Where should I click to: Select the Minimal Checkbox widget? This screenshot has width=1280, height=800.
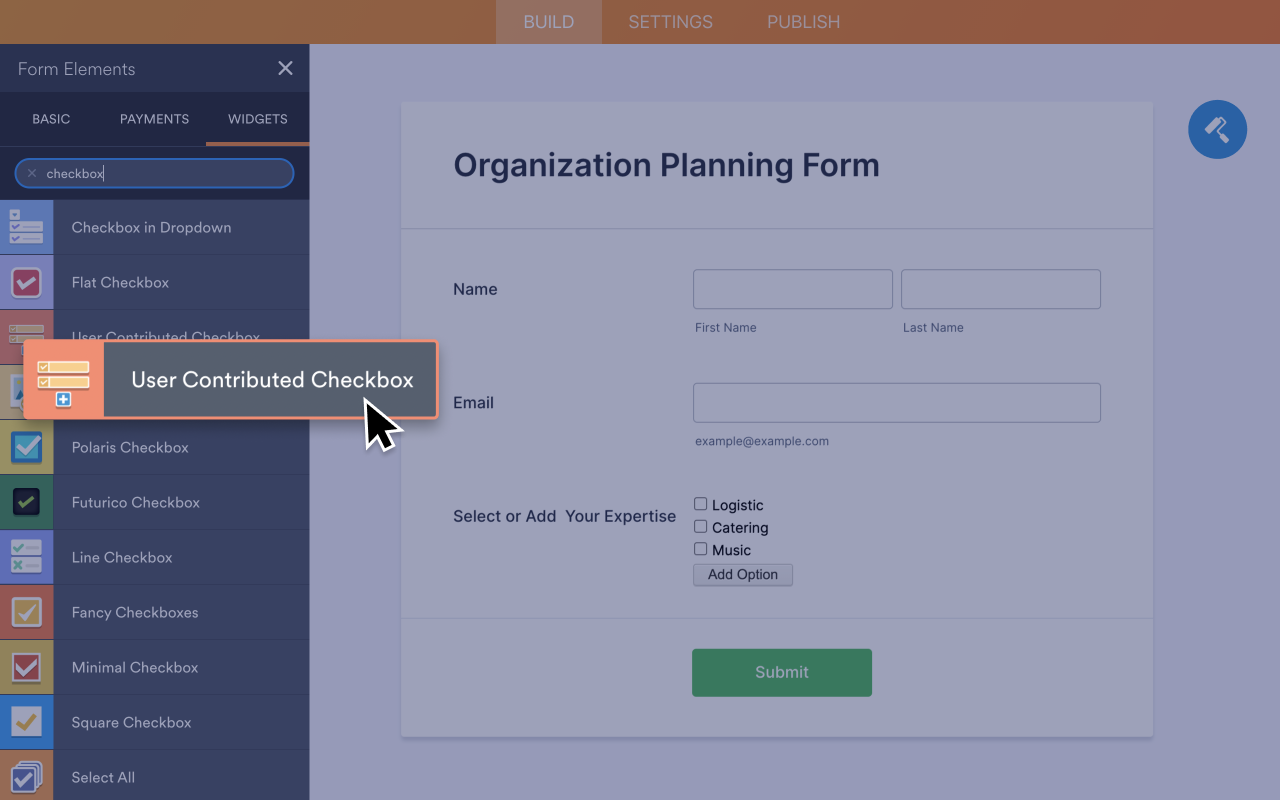click(26, 667)
